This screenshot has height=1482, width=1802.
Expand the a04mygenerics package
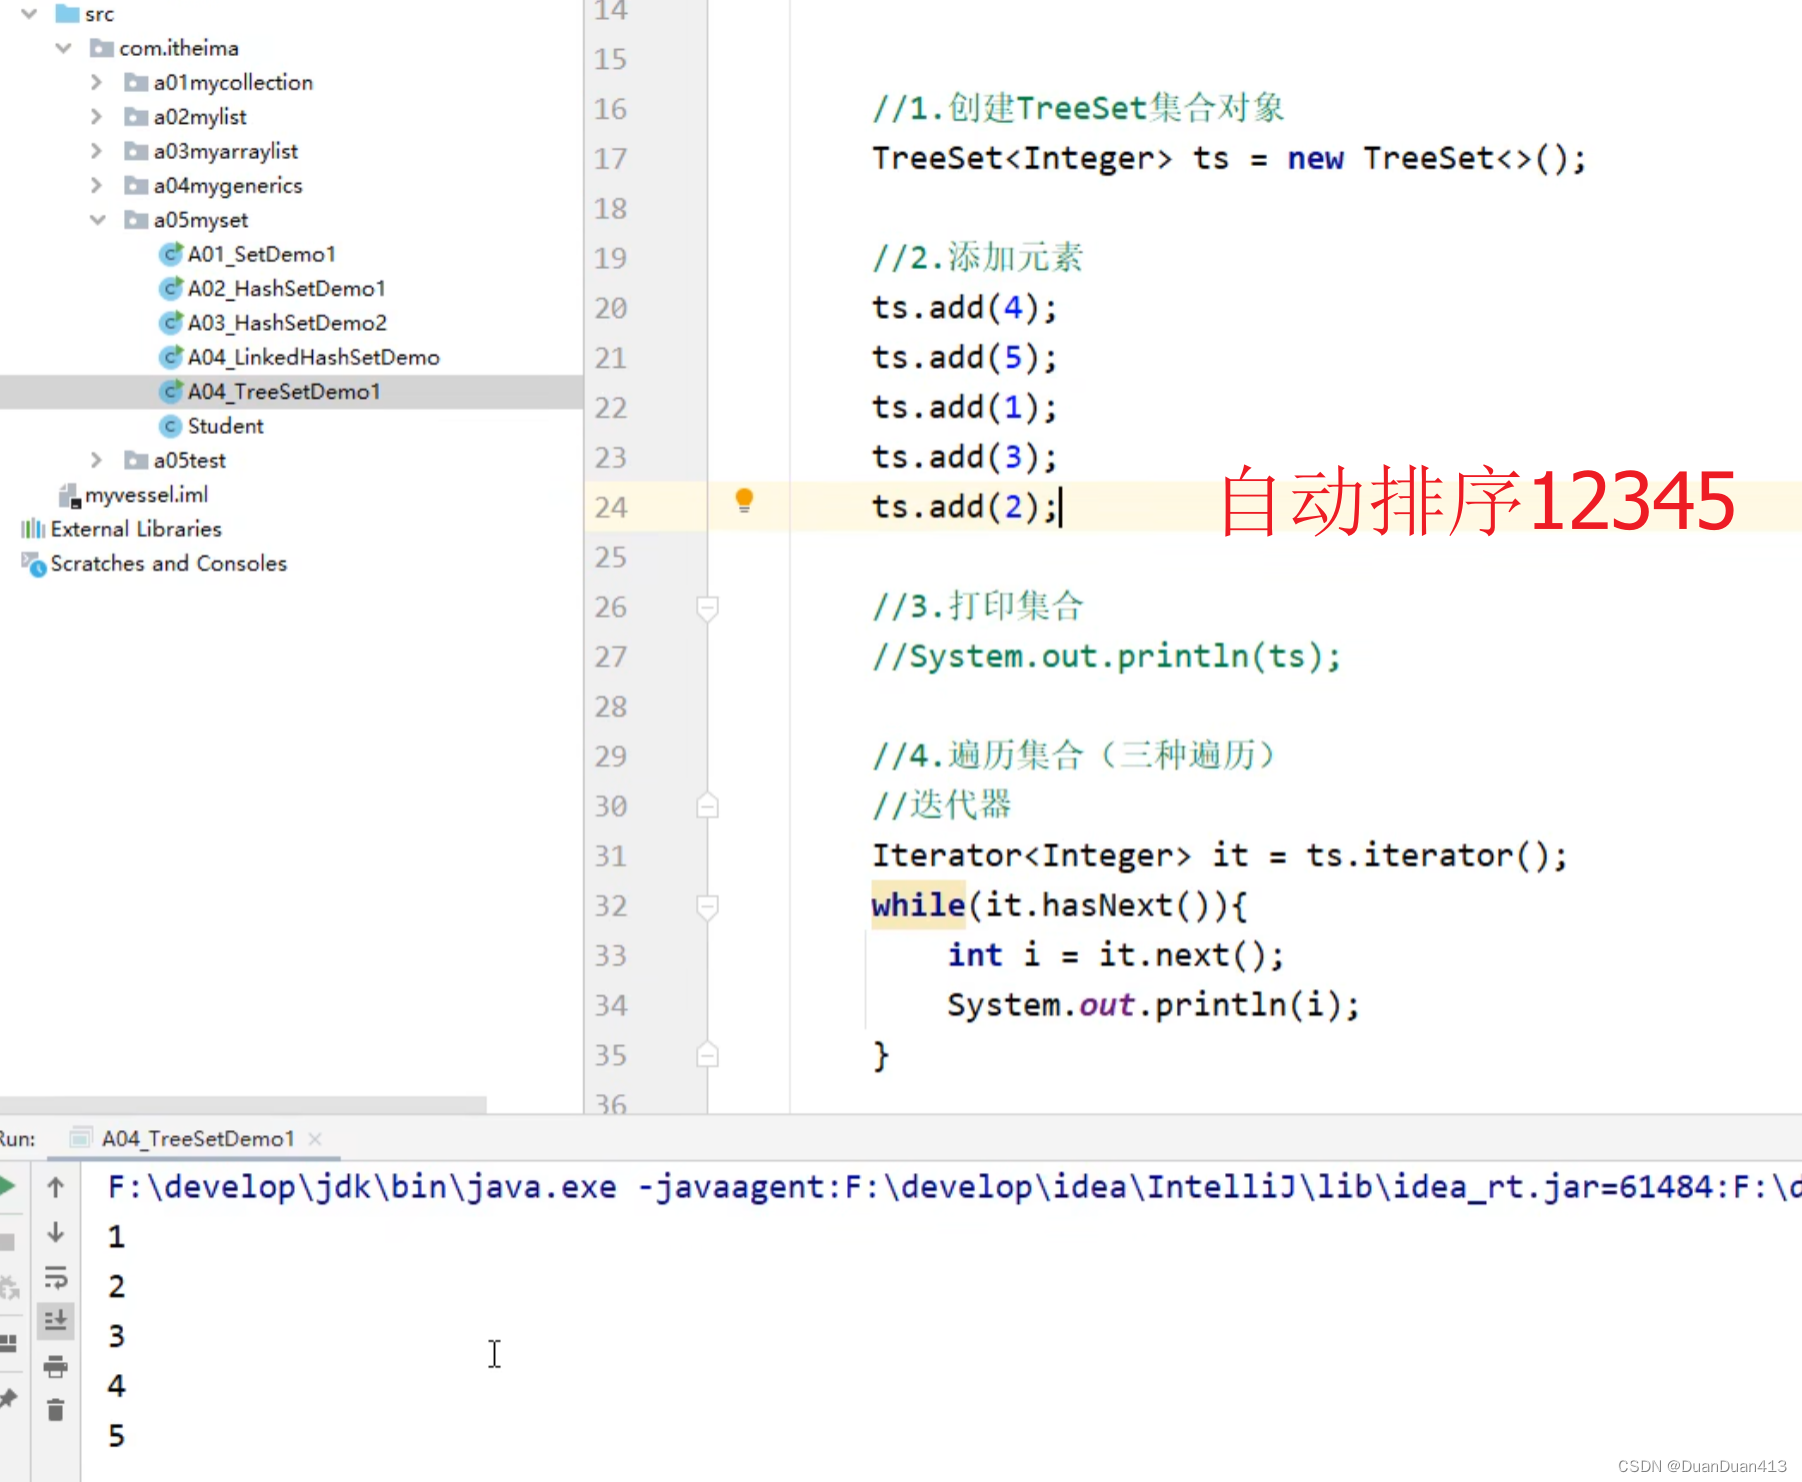(x=97, y=185)
